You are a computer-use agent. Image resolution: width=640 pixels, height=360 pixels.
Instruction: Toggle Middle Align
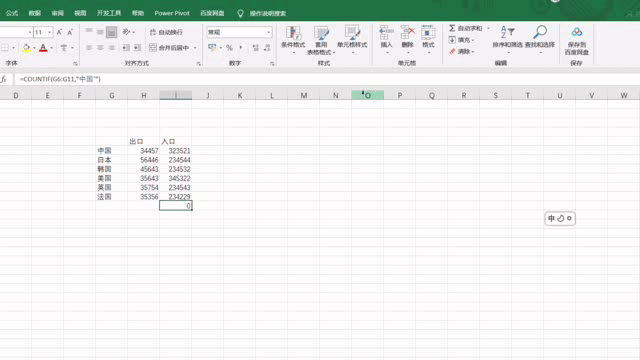pos(100,32)
